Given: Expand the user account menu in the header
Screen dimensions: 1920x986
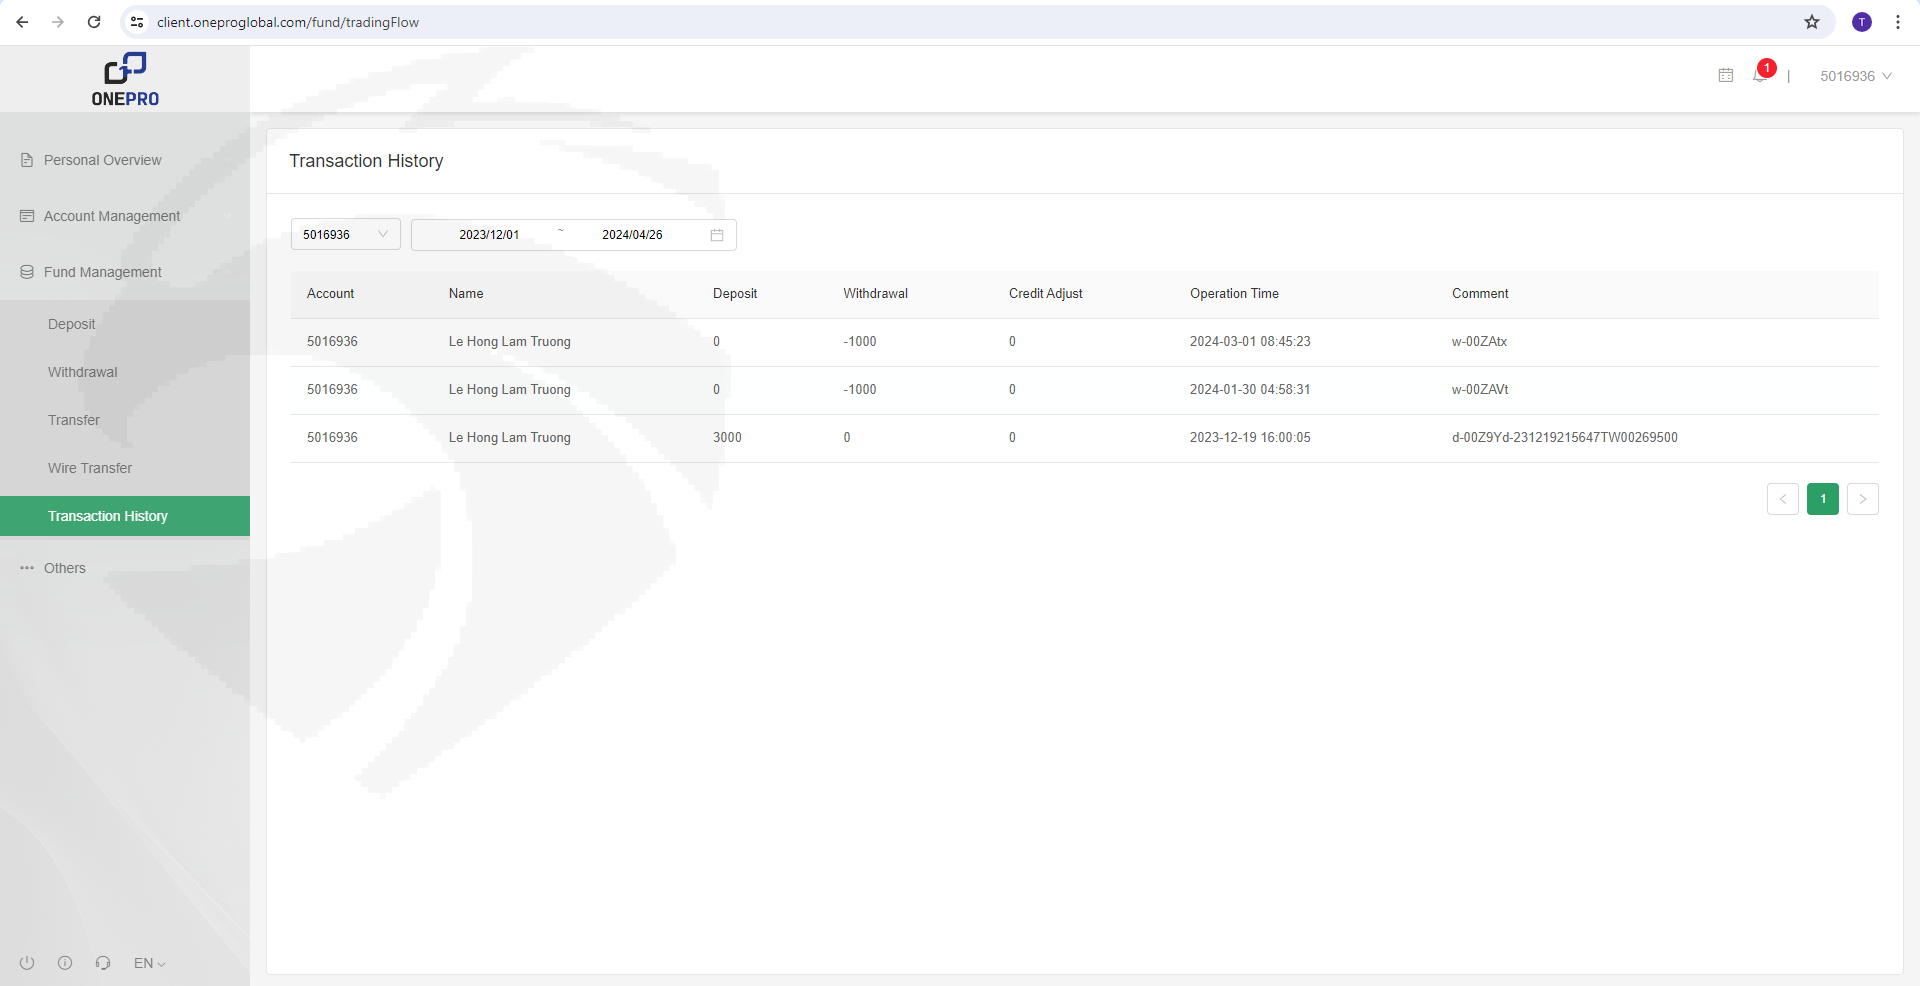Looking at the screenshot, I should point(1855,76).
